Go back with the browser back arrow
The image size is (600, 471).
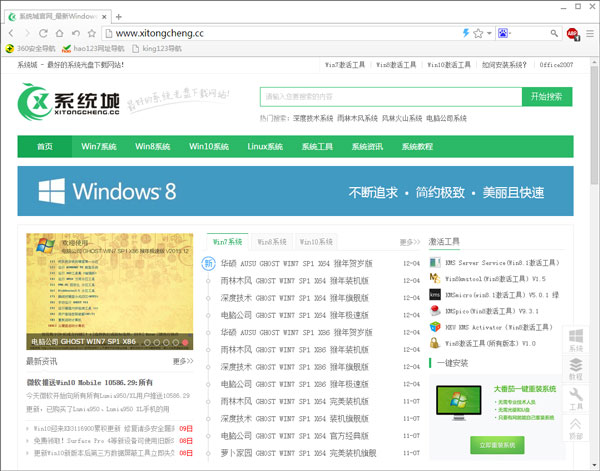coord(11,33)
